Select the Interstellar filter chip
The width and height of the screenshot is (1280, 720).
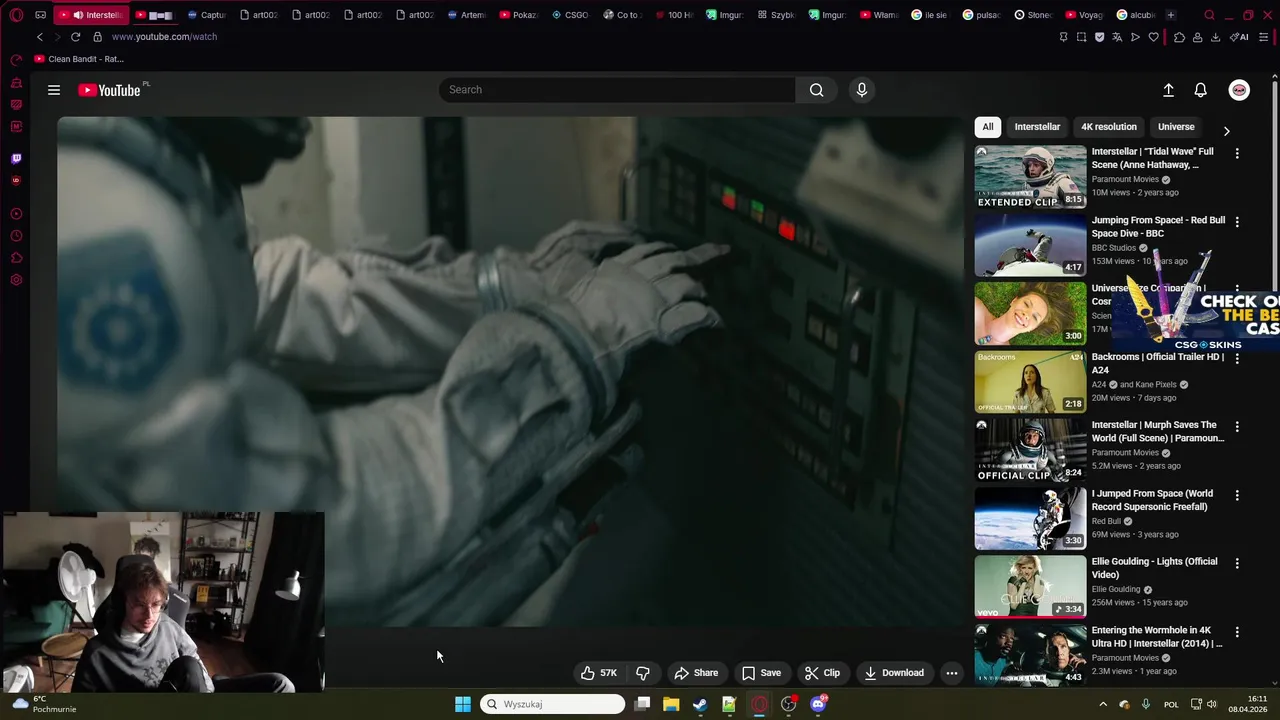[x=1037, y=127]
